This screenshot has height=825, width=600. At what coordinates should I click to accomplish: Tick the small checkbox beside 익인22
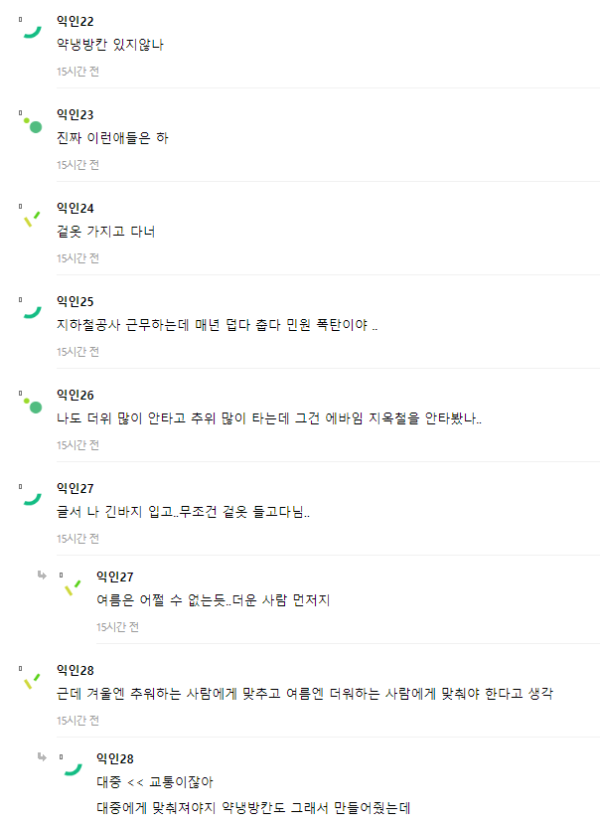[x=21, y=19]
